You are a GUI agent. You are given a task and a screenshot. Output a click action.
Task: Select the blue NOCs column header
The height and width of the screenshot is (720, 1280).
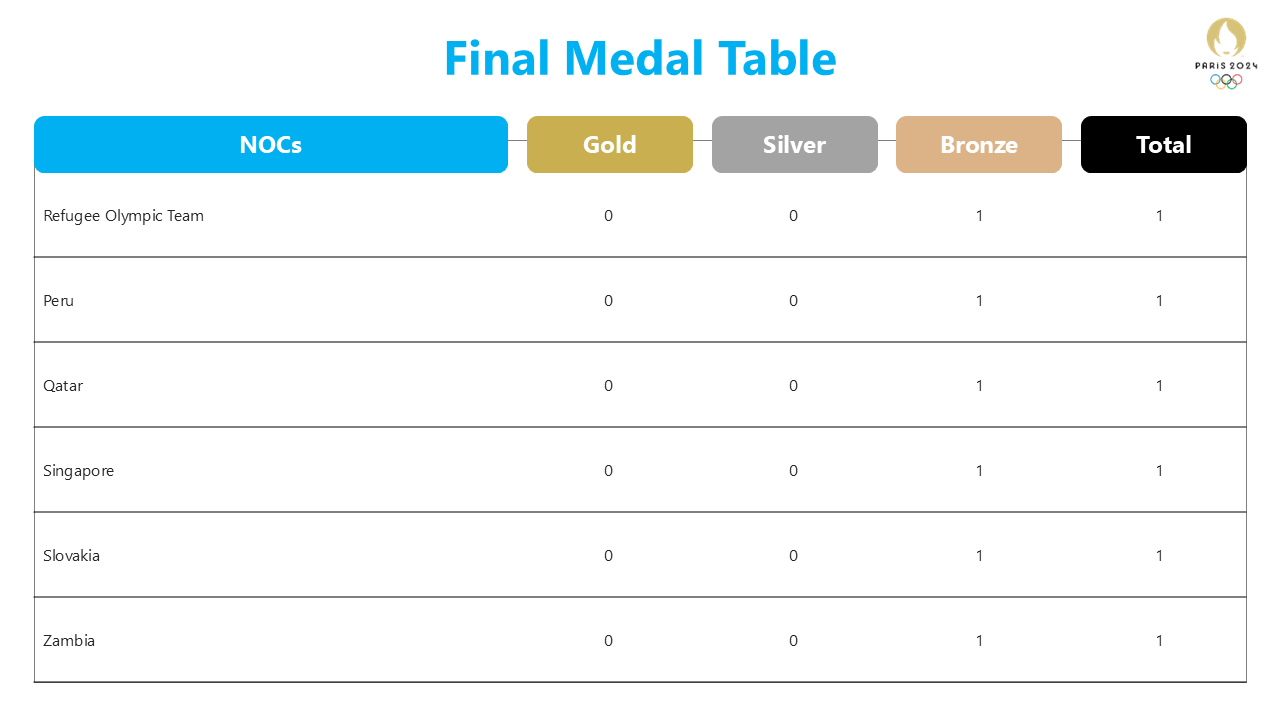[271, 145]
